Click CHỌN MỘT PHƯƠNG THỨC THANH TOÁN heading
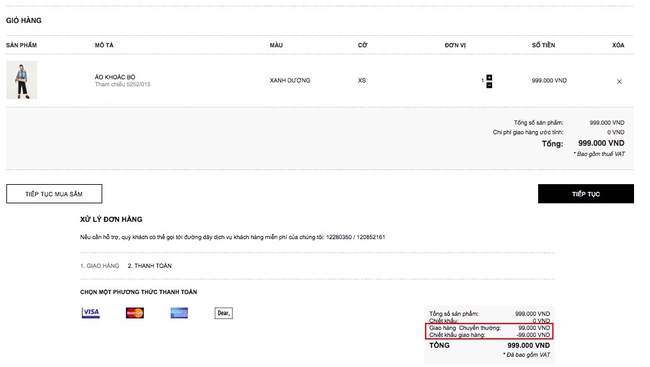This screenshot has height=367, width=650. tap(138, 292)
